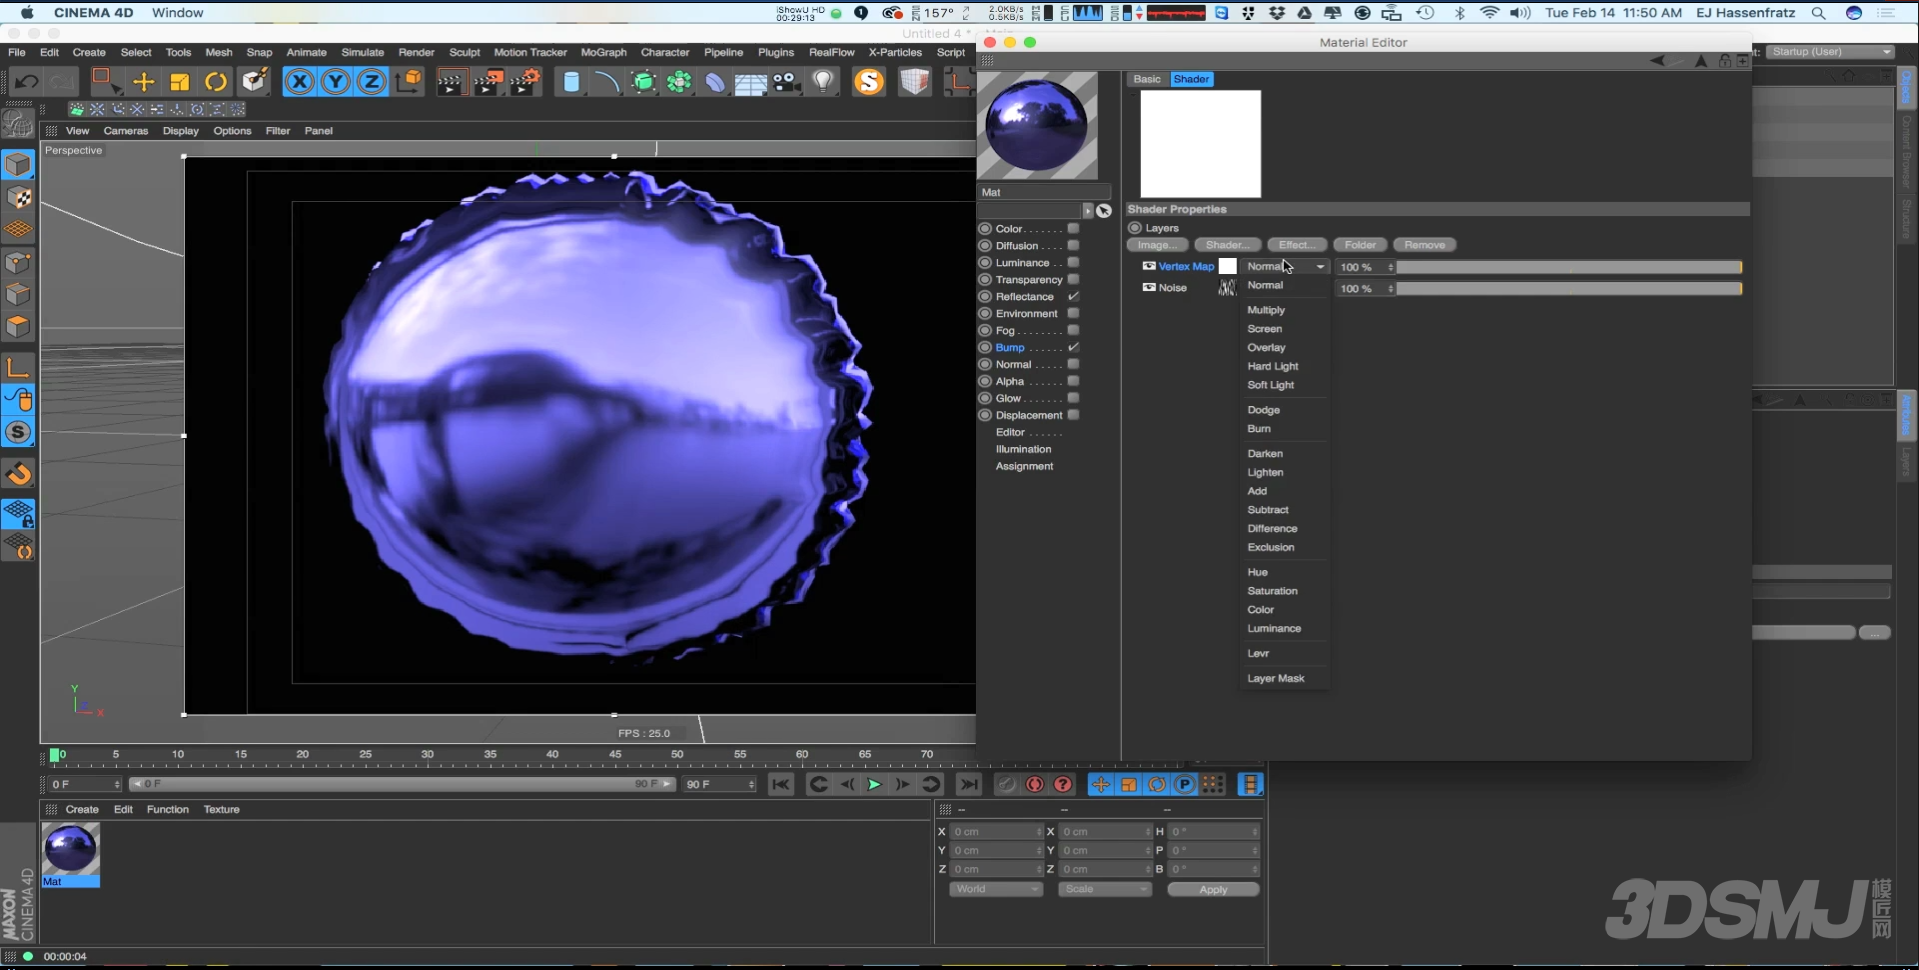Add a light bulb object
The width and height of the screenshot is (1919, 970).
[x=823, y=82]
